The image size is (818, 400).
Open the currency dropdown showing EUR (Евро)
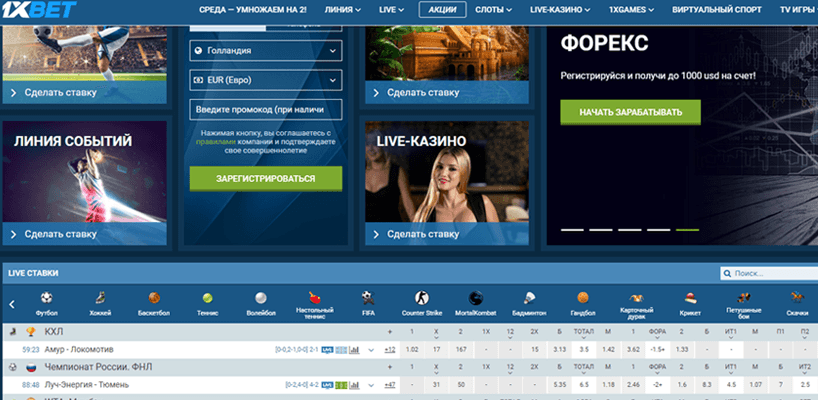point(266,80)
